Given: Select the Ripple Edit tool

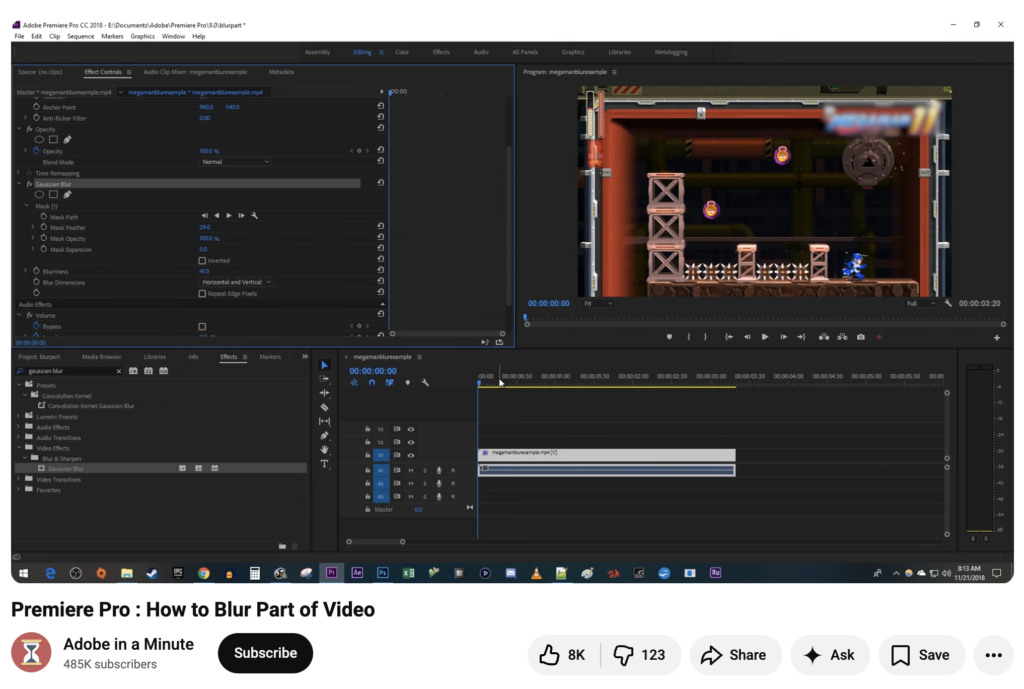Looking at the screenshot, I should [x=325, y=393].
